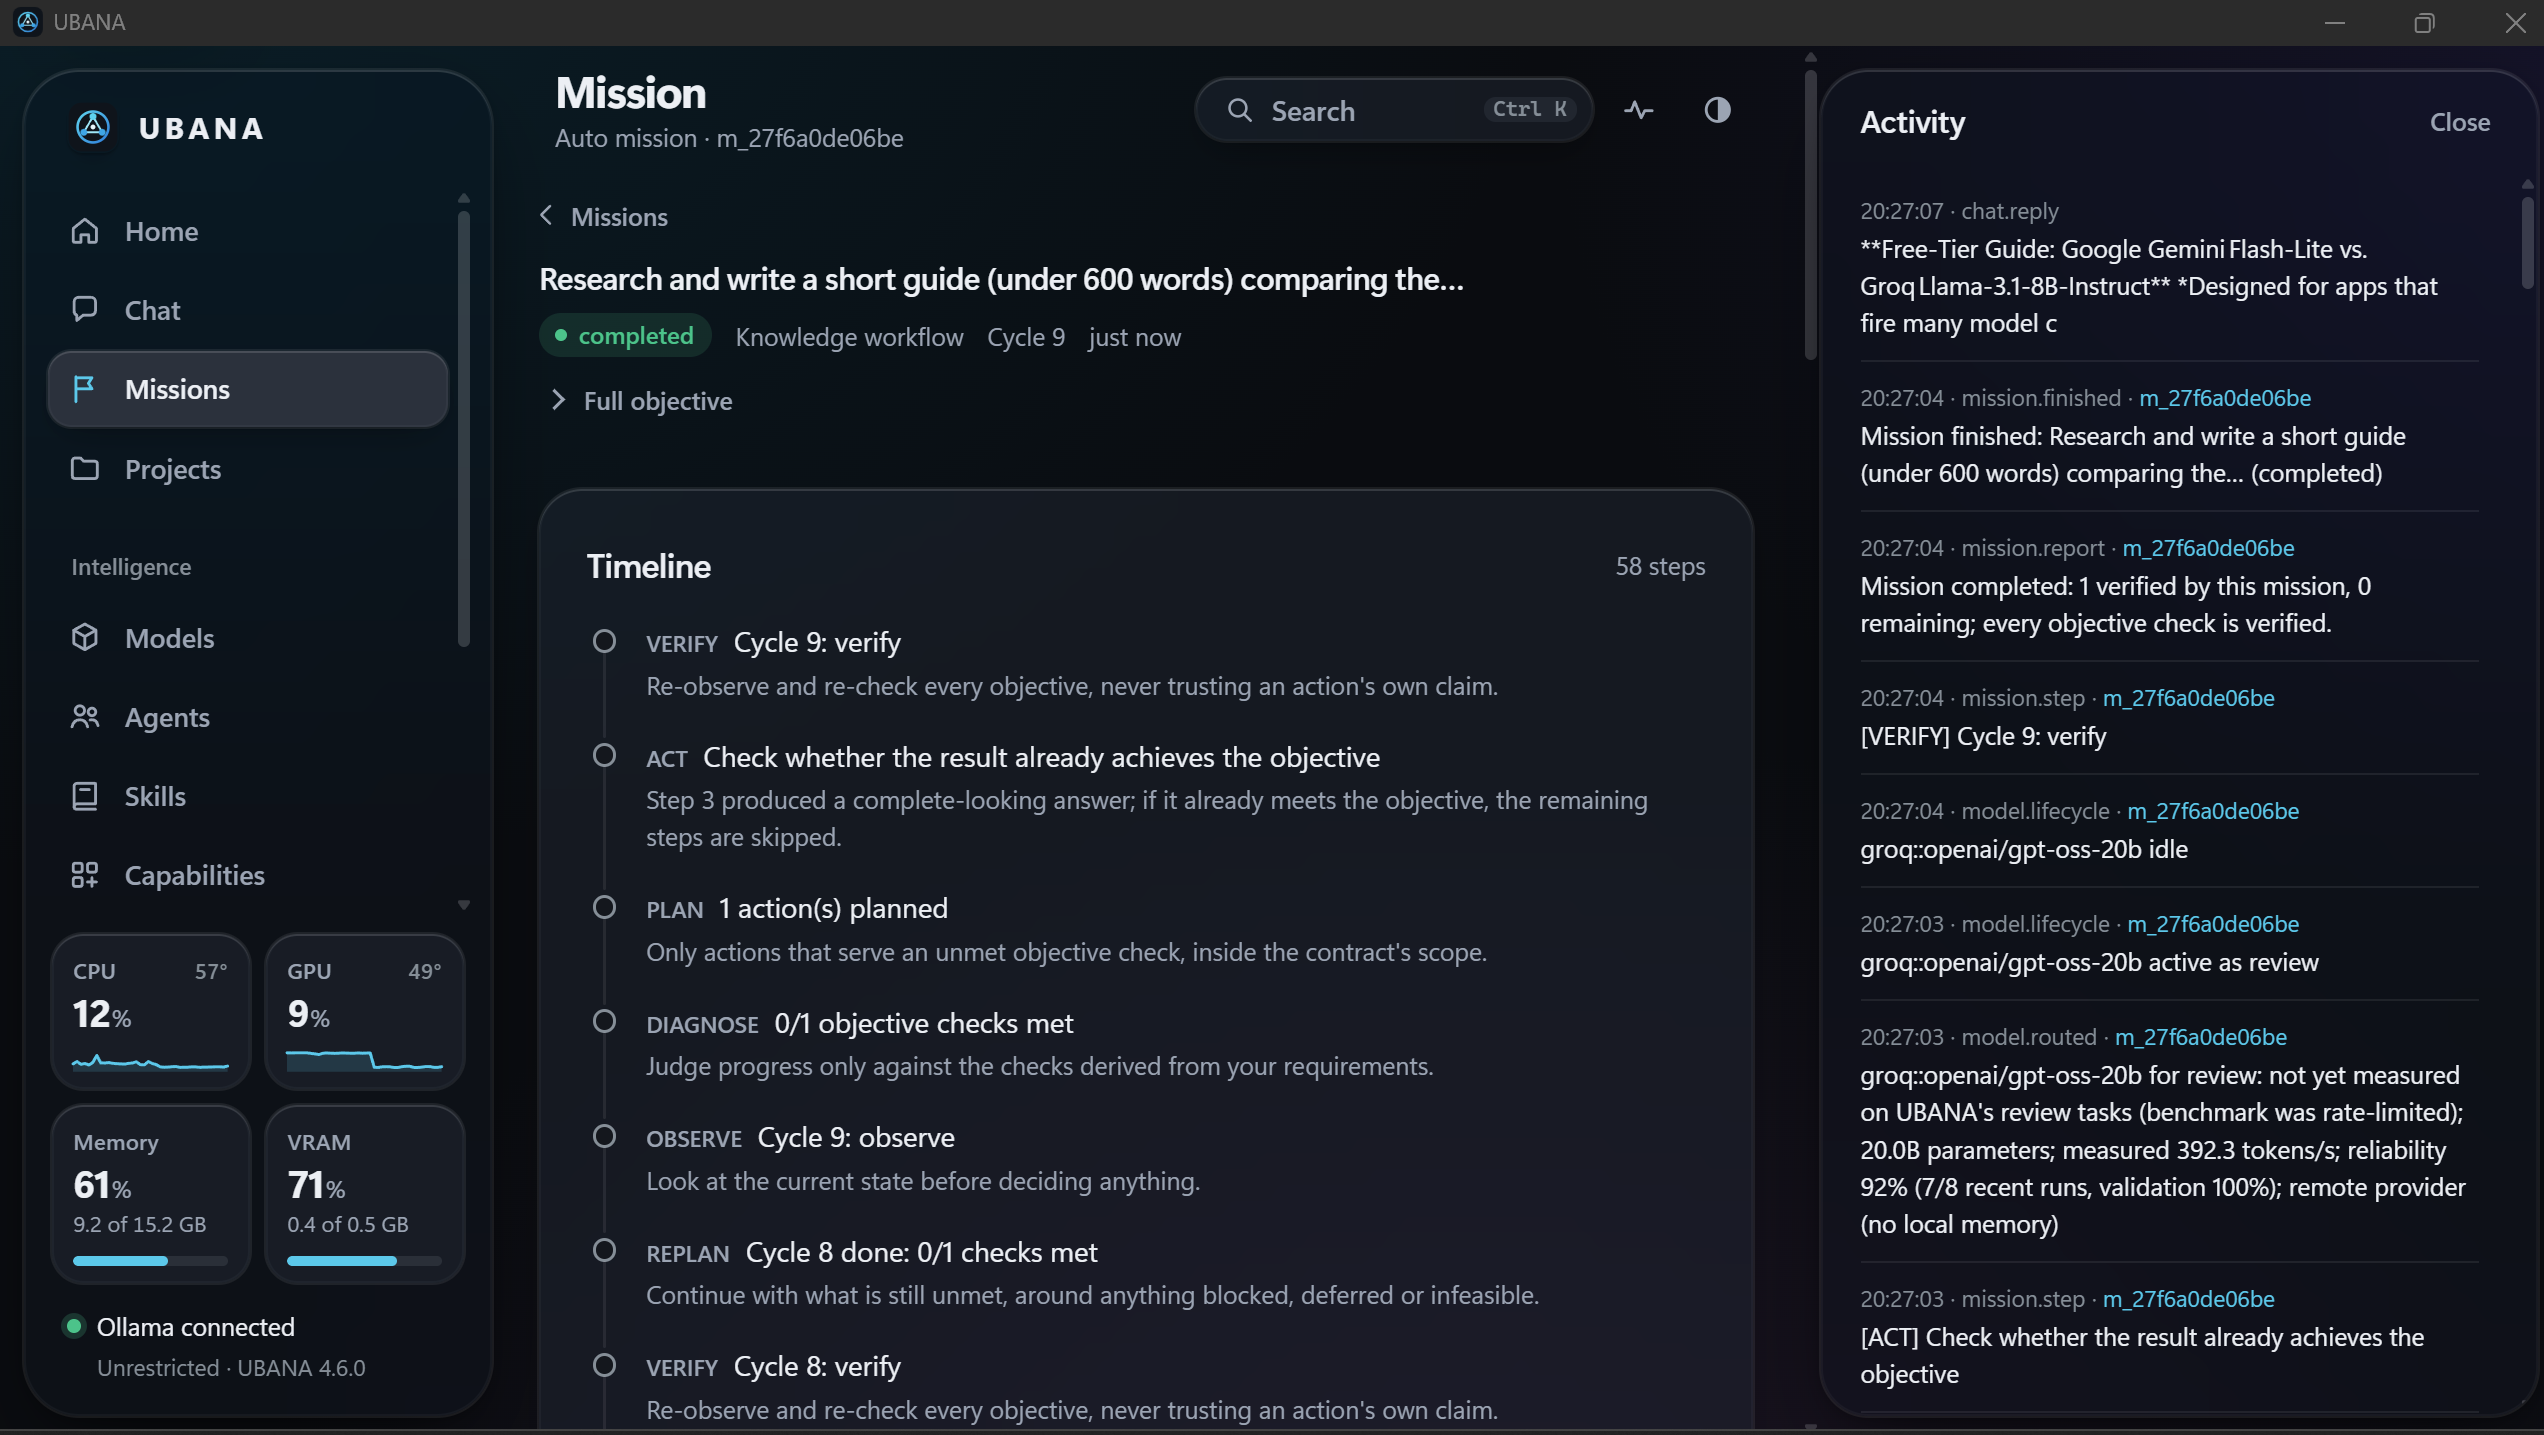The width and height of the screenshot is (2544, 1435).
Task: Open the GPU usage card
Action: [364, 1011]
